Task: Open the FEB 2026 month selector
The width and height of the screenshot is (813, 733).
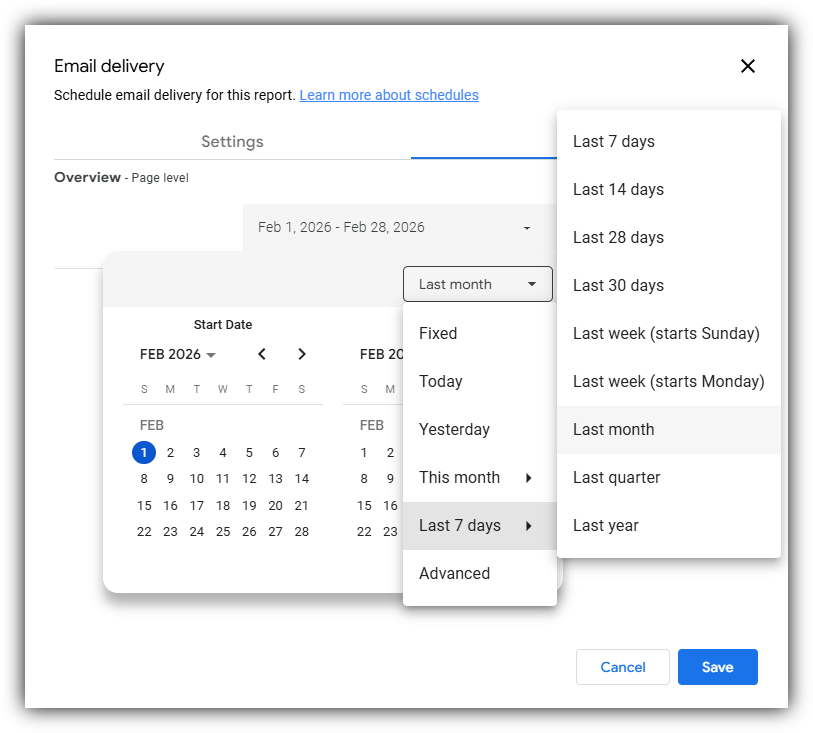Action: pyautogui.click(x=178, y=354)
